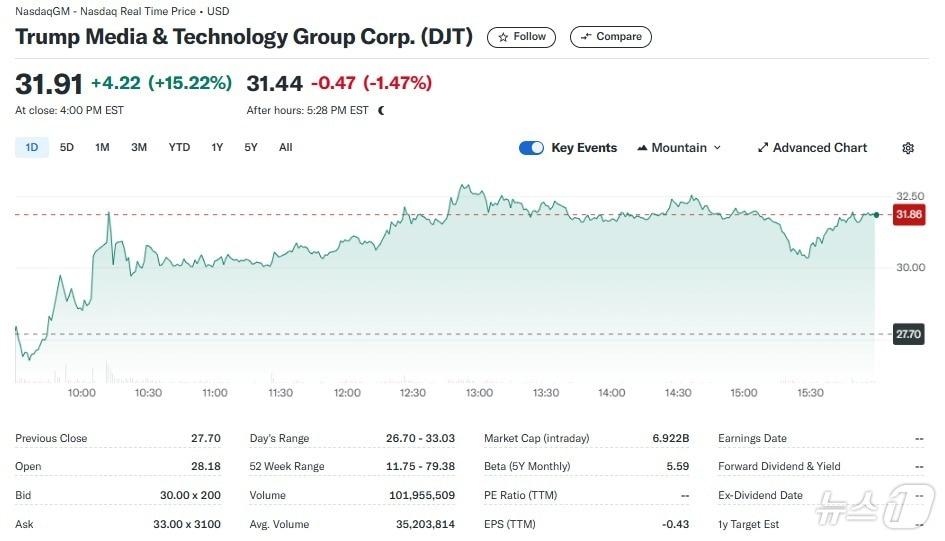
Task: Toggle Key Events switch off
Action: [531, 148]
